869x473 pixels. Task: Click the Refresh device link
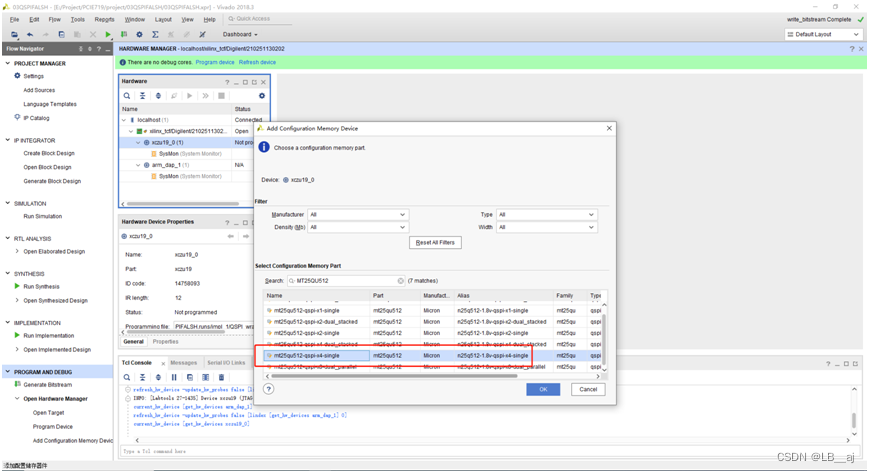coord(257,63)
